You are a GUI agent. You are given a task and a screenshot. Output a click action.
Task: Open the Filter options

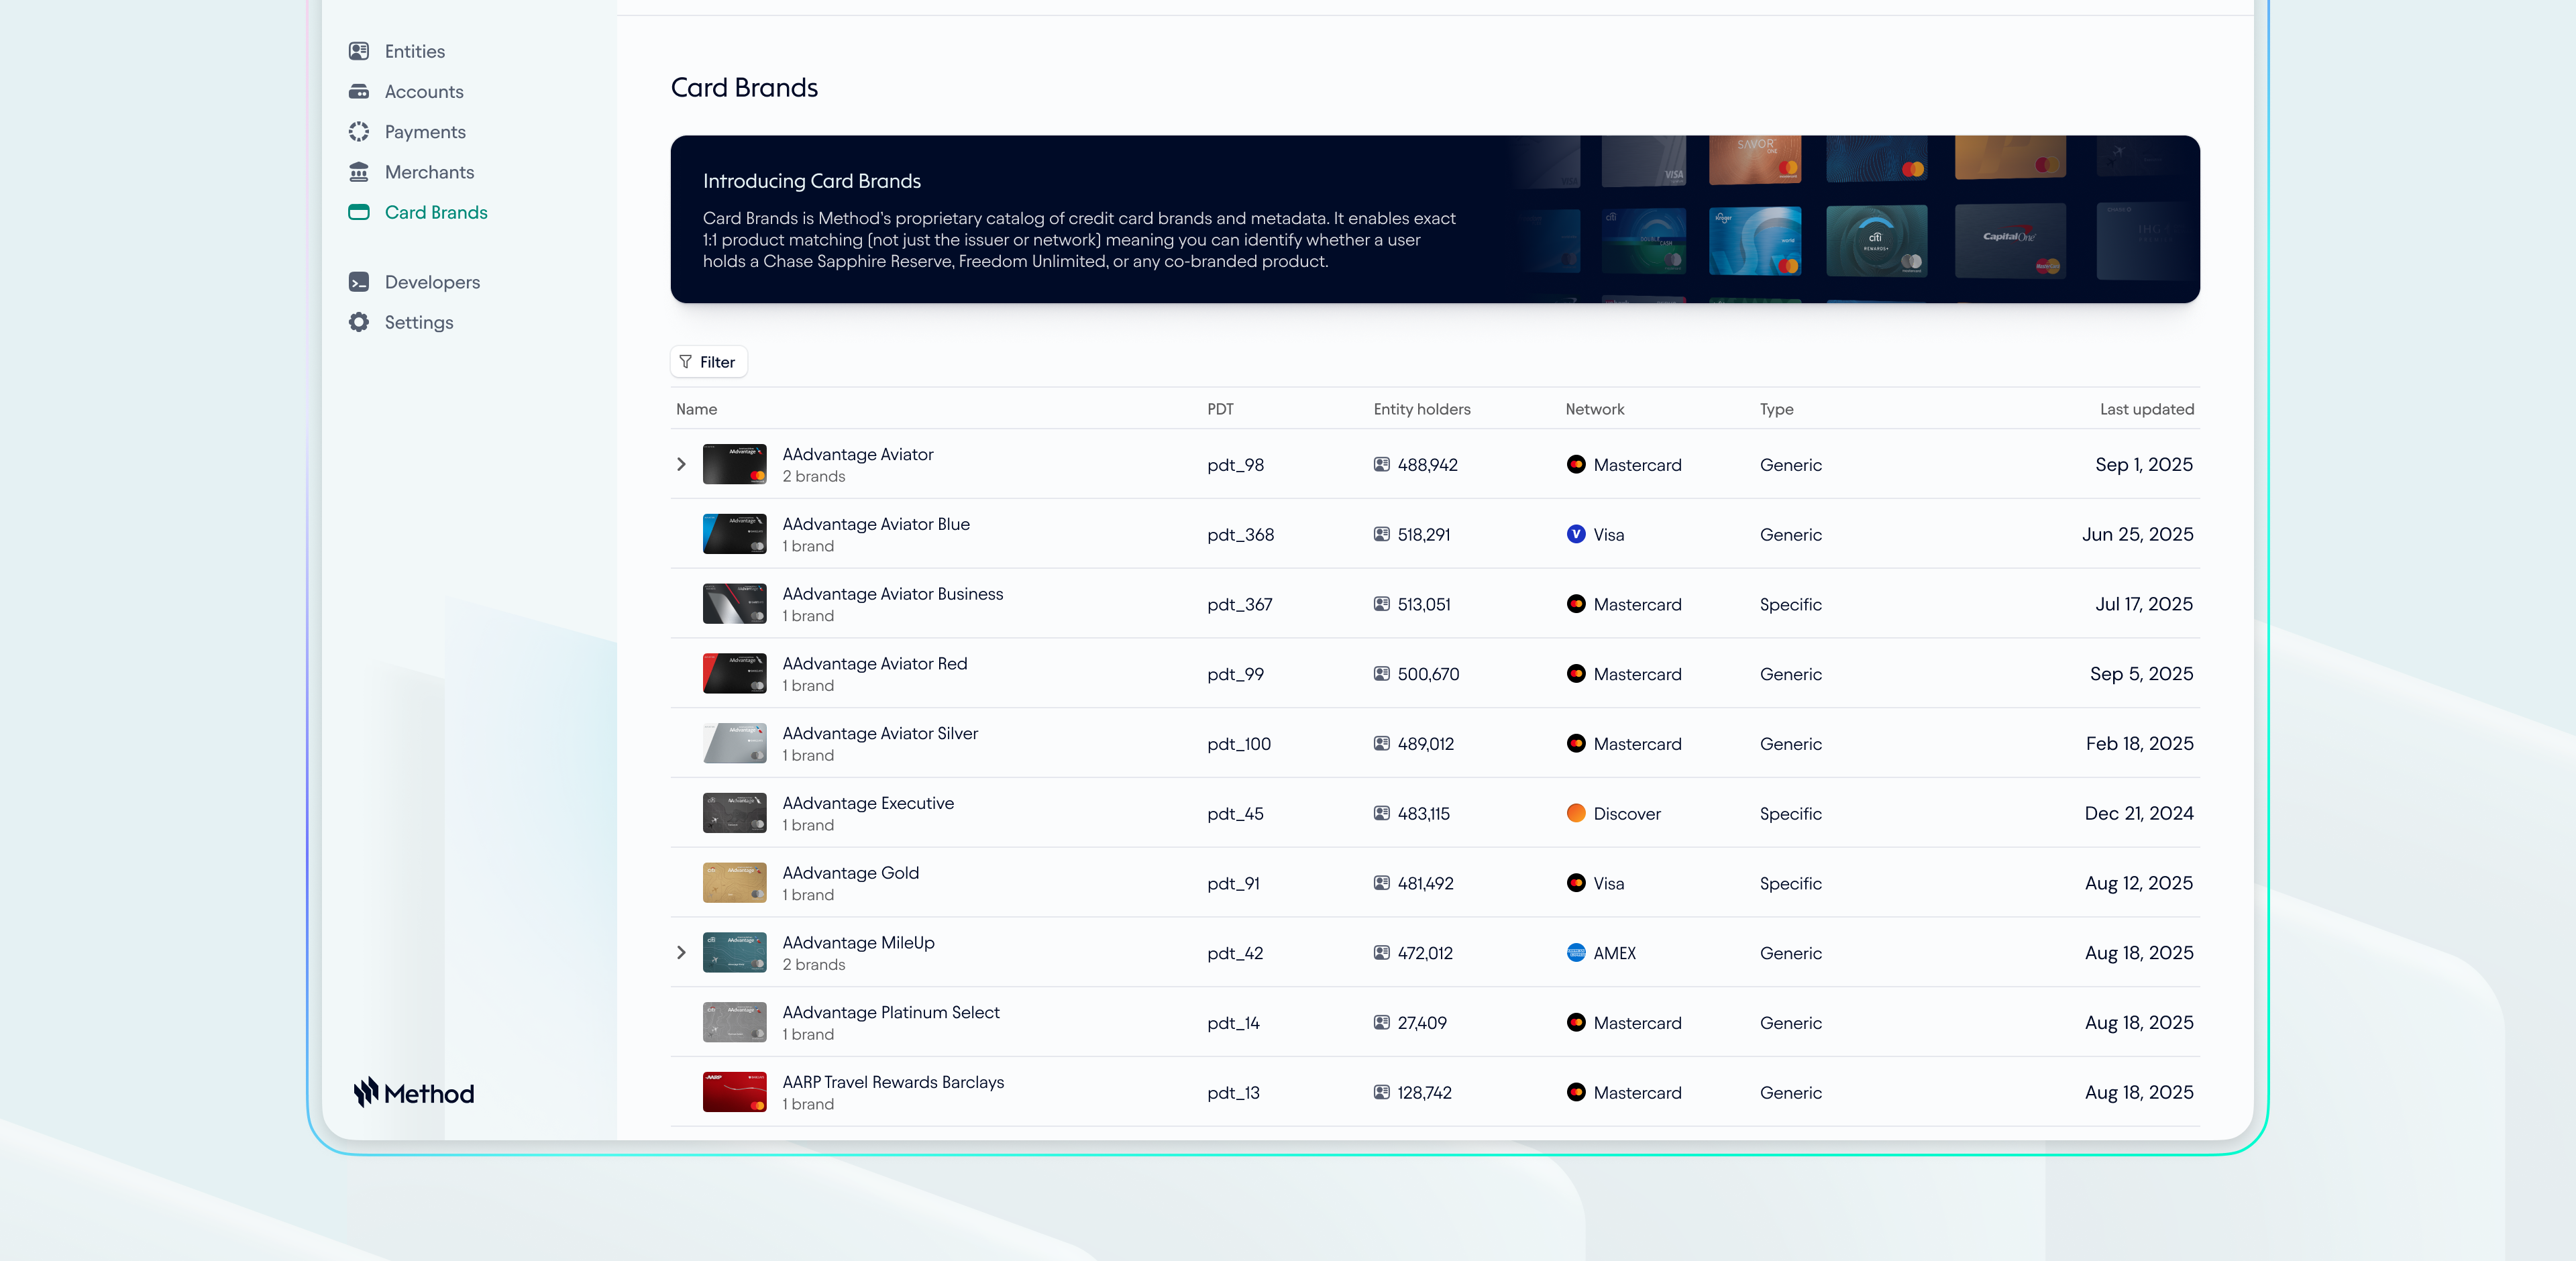pyautogui.click(x=708, y=361)
